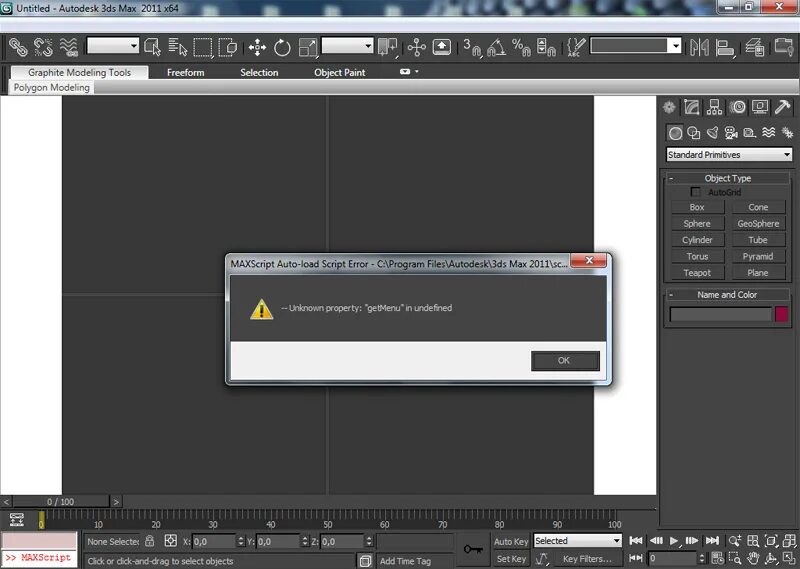Select the Select and Link tool
The height and width of the screenshot is (569, 800).
pyautogui.click(x=18, y=47)
